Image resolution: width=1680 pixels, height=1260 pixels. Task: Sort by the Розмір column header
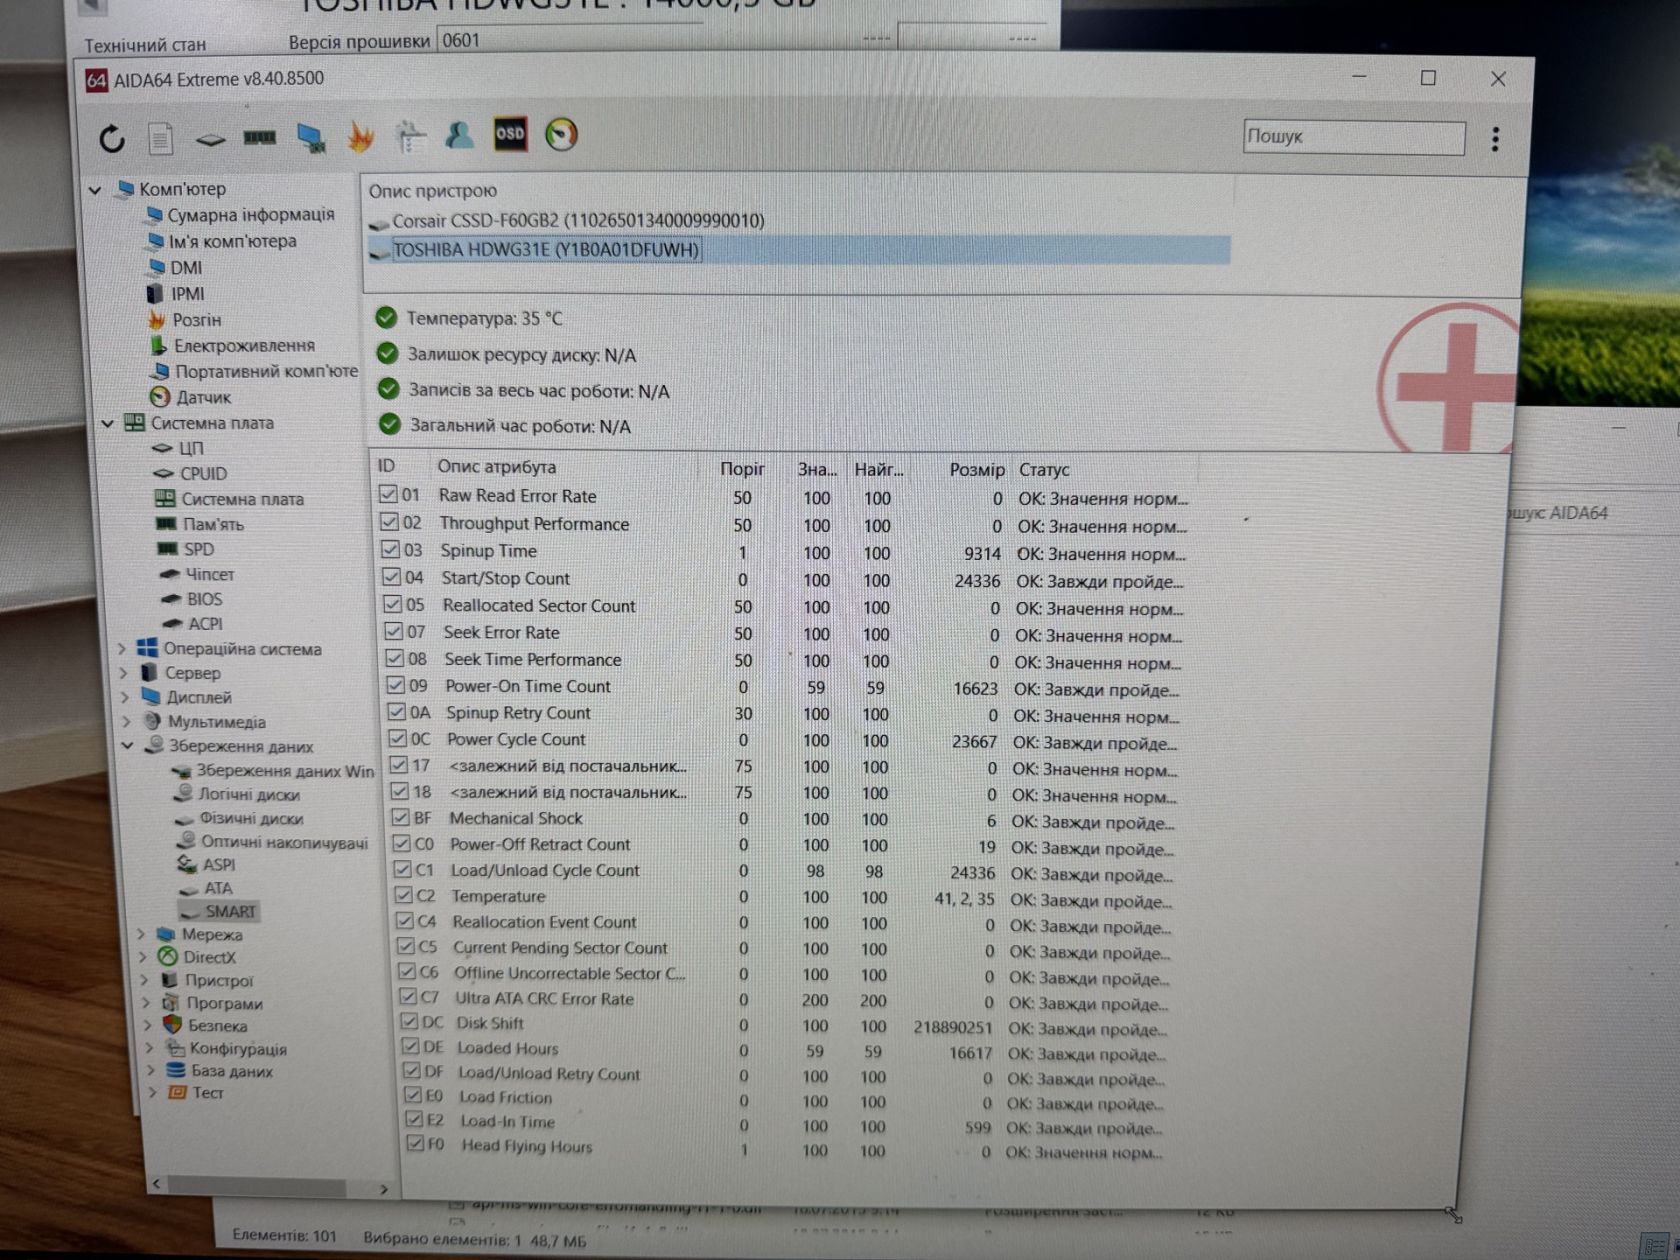977,469
